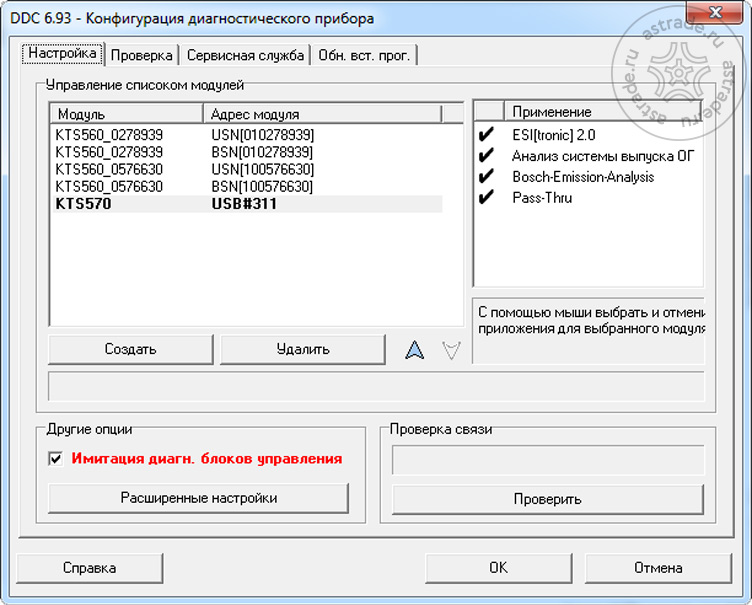Select module row USN[100576630]

point(247,169)
